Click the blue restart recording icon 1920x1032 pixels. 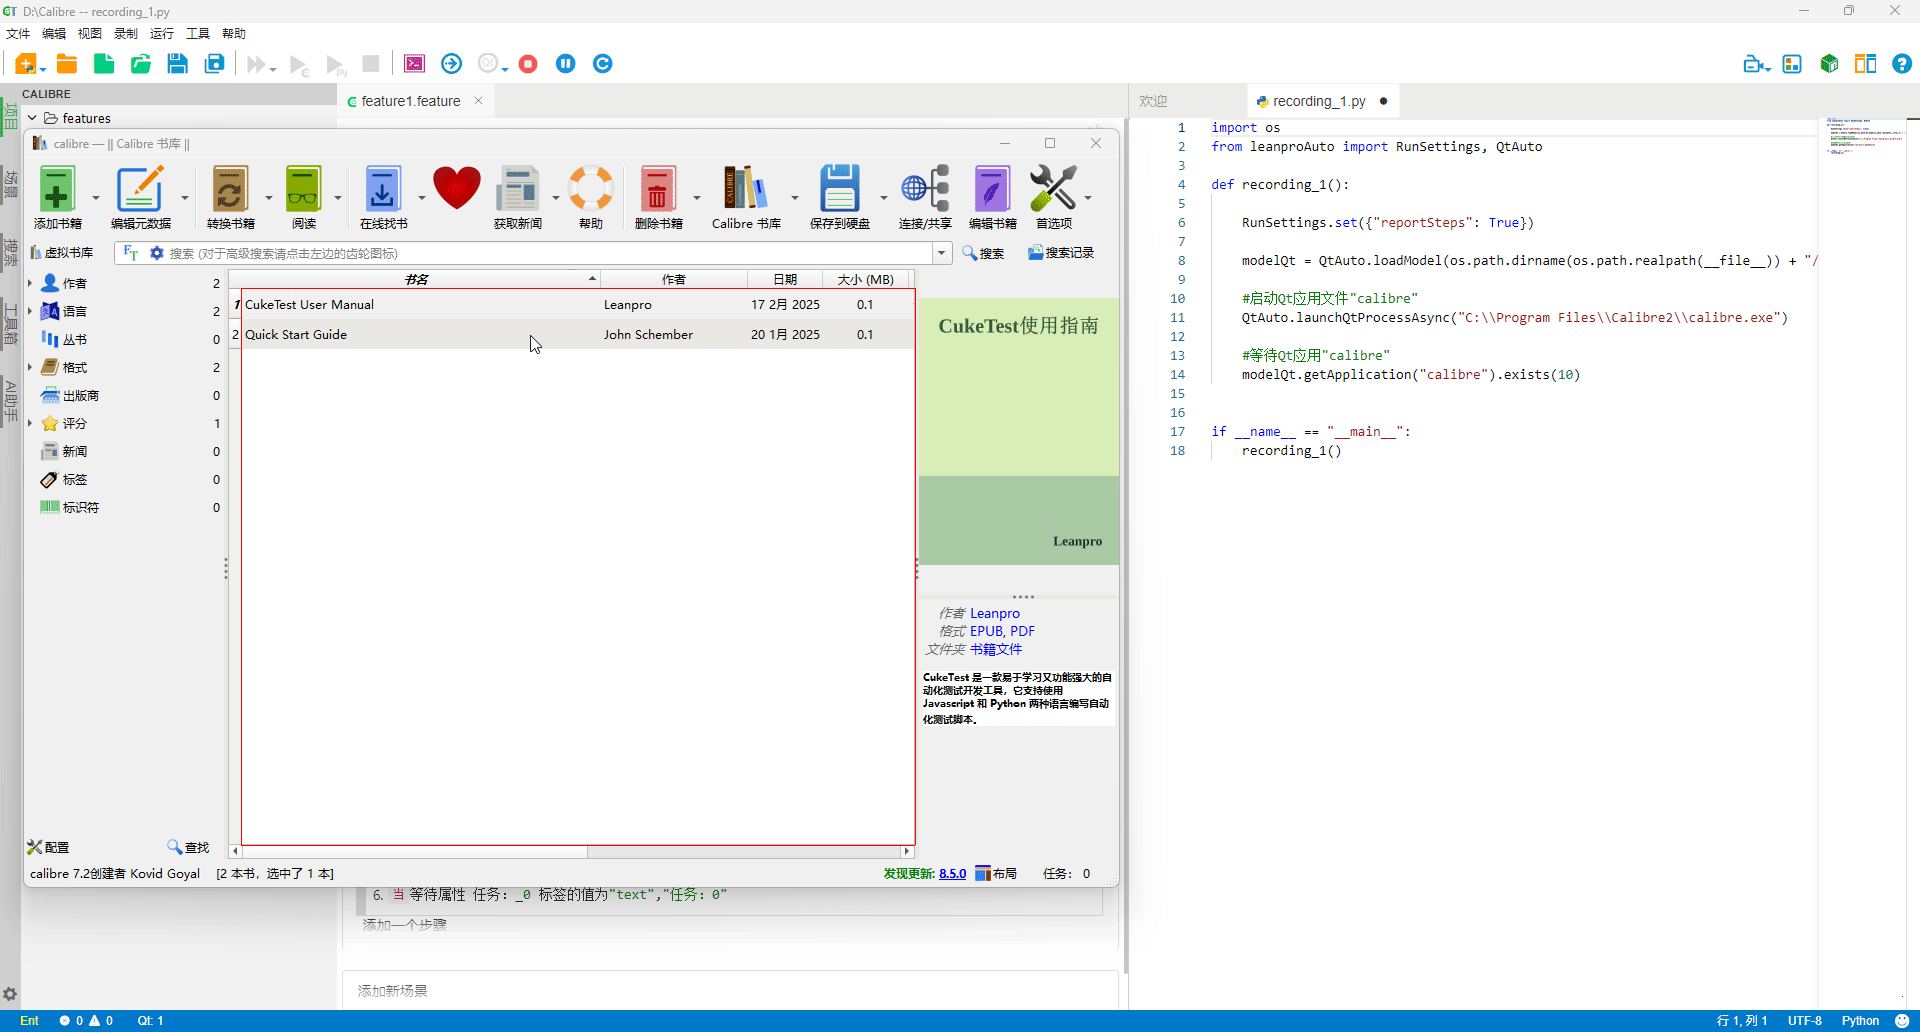click(x=603, y=64)
